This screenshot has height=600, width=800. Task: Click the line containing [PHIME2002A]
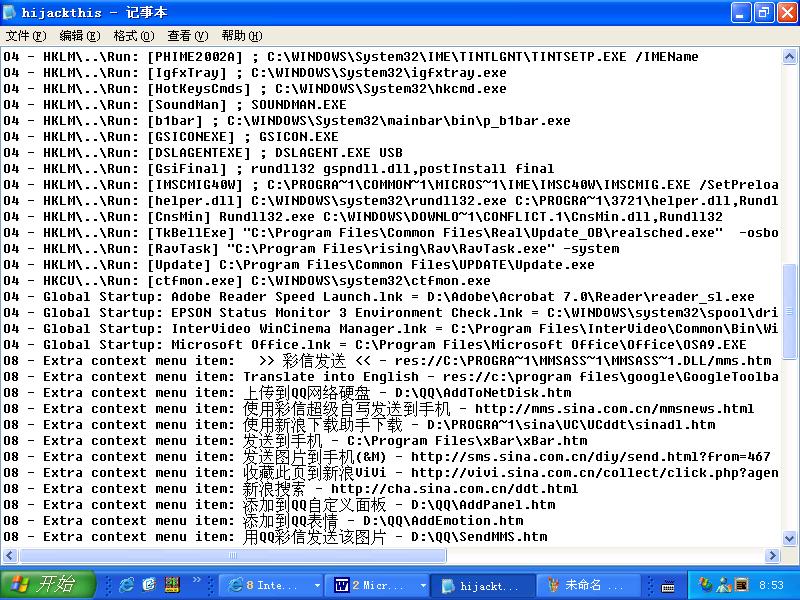[x=351, y=56]
